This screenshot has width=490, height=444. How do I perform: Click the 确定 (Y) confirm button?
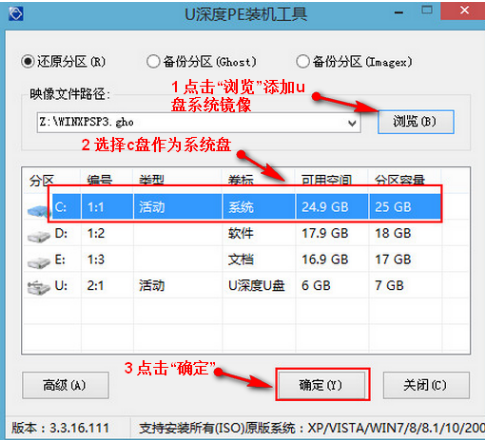pyautogui.click(x=322, y=385)
